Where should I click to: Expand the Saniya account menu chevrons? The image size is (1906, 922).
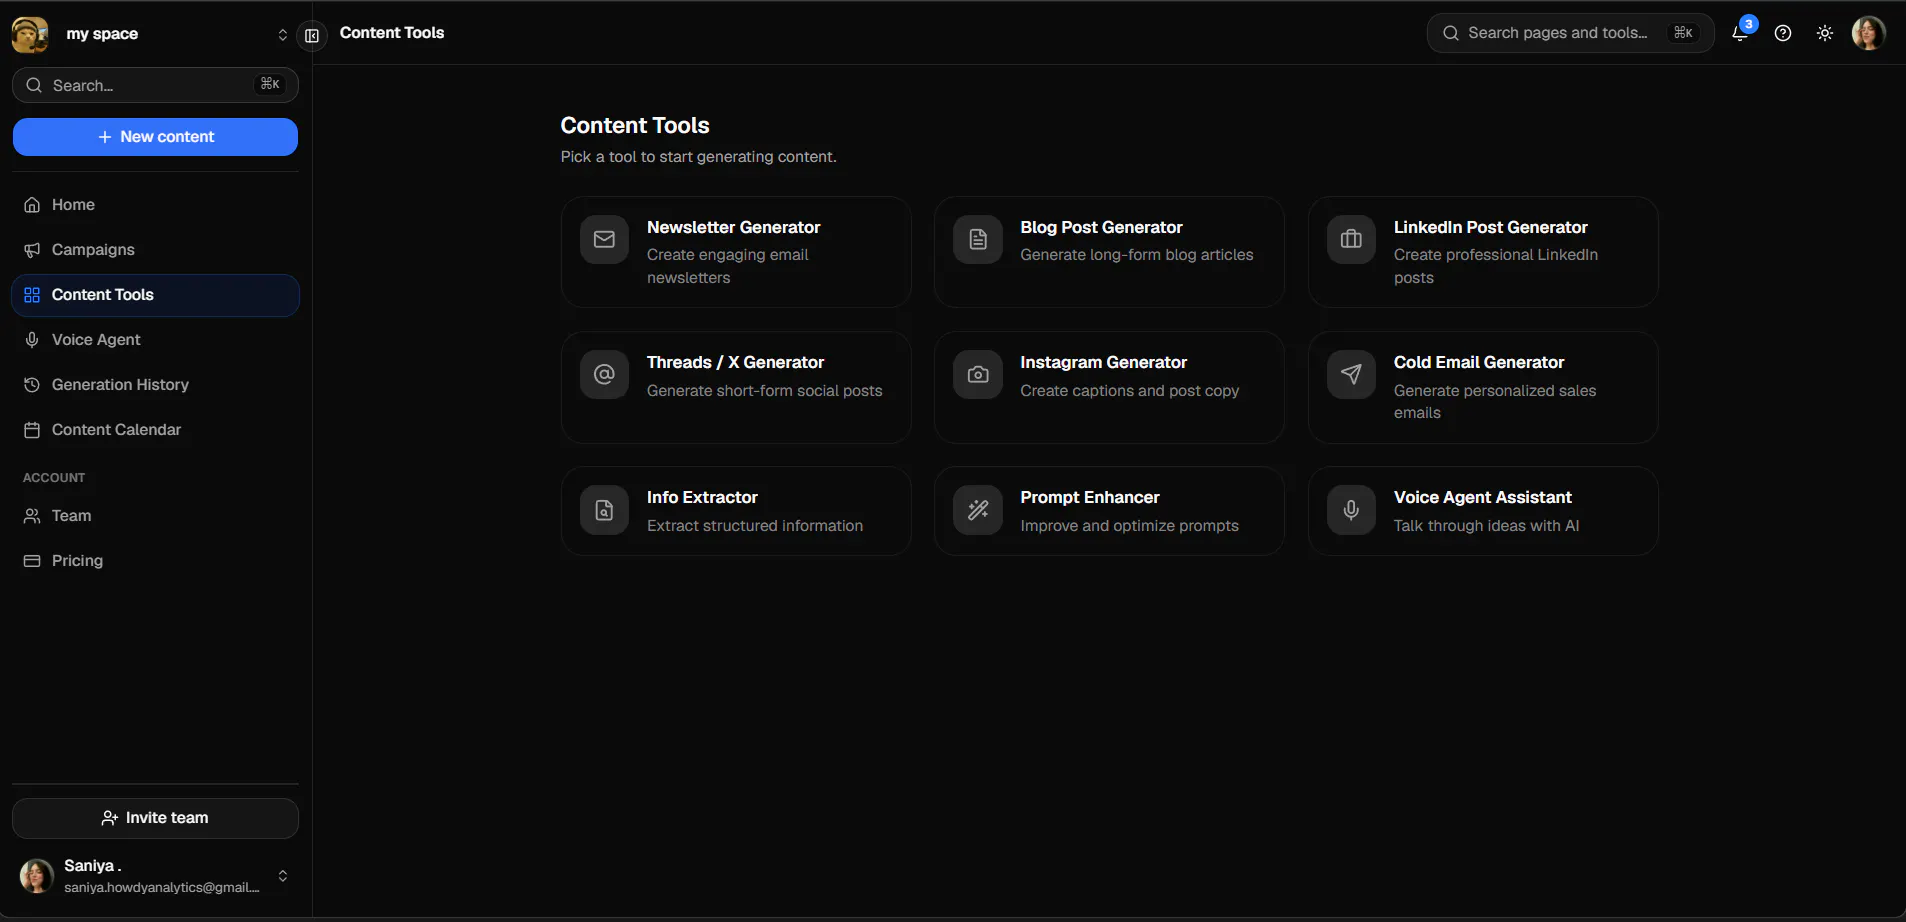tap(283, 876)
